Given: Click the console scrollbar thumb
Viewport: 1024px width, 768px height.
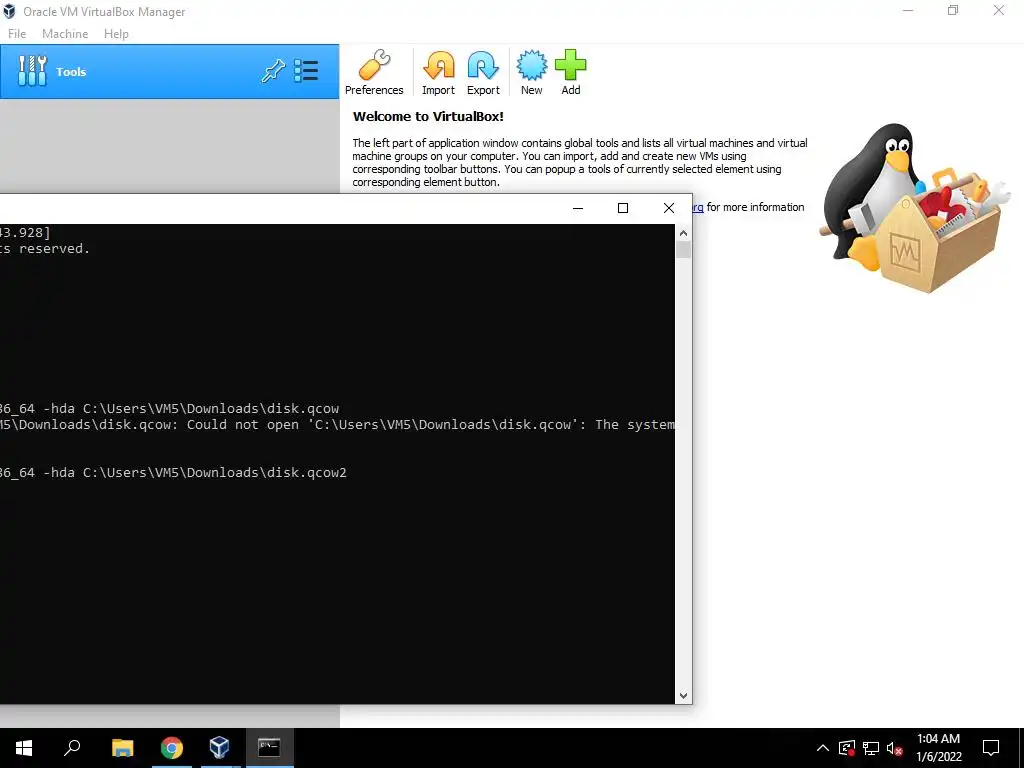Looking at the screenshot, I should pos(683,249).
